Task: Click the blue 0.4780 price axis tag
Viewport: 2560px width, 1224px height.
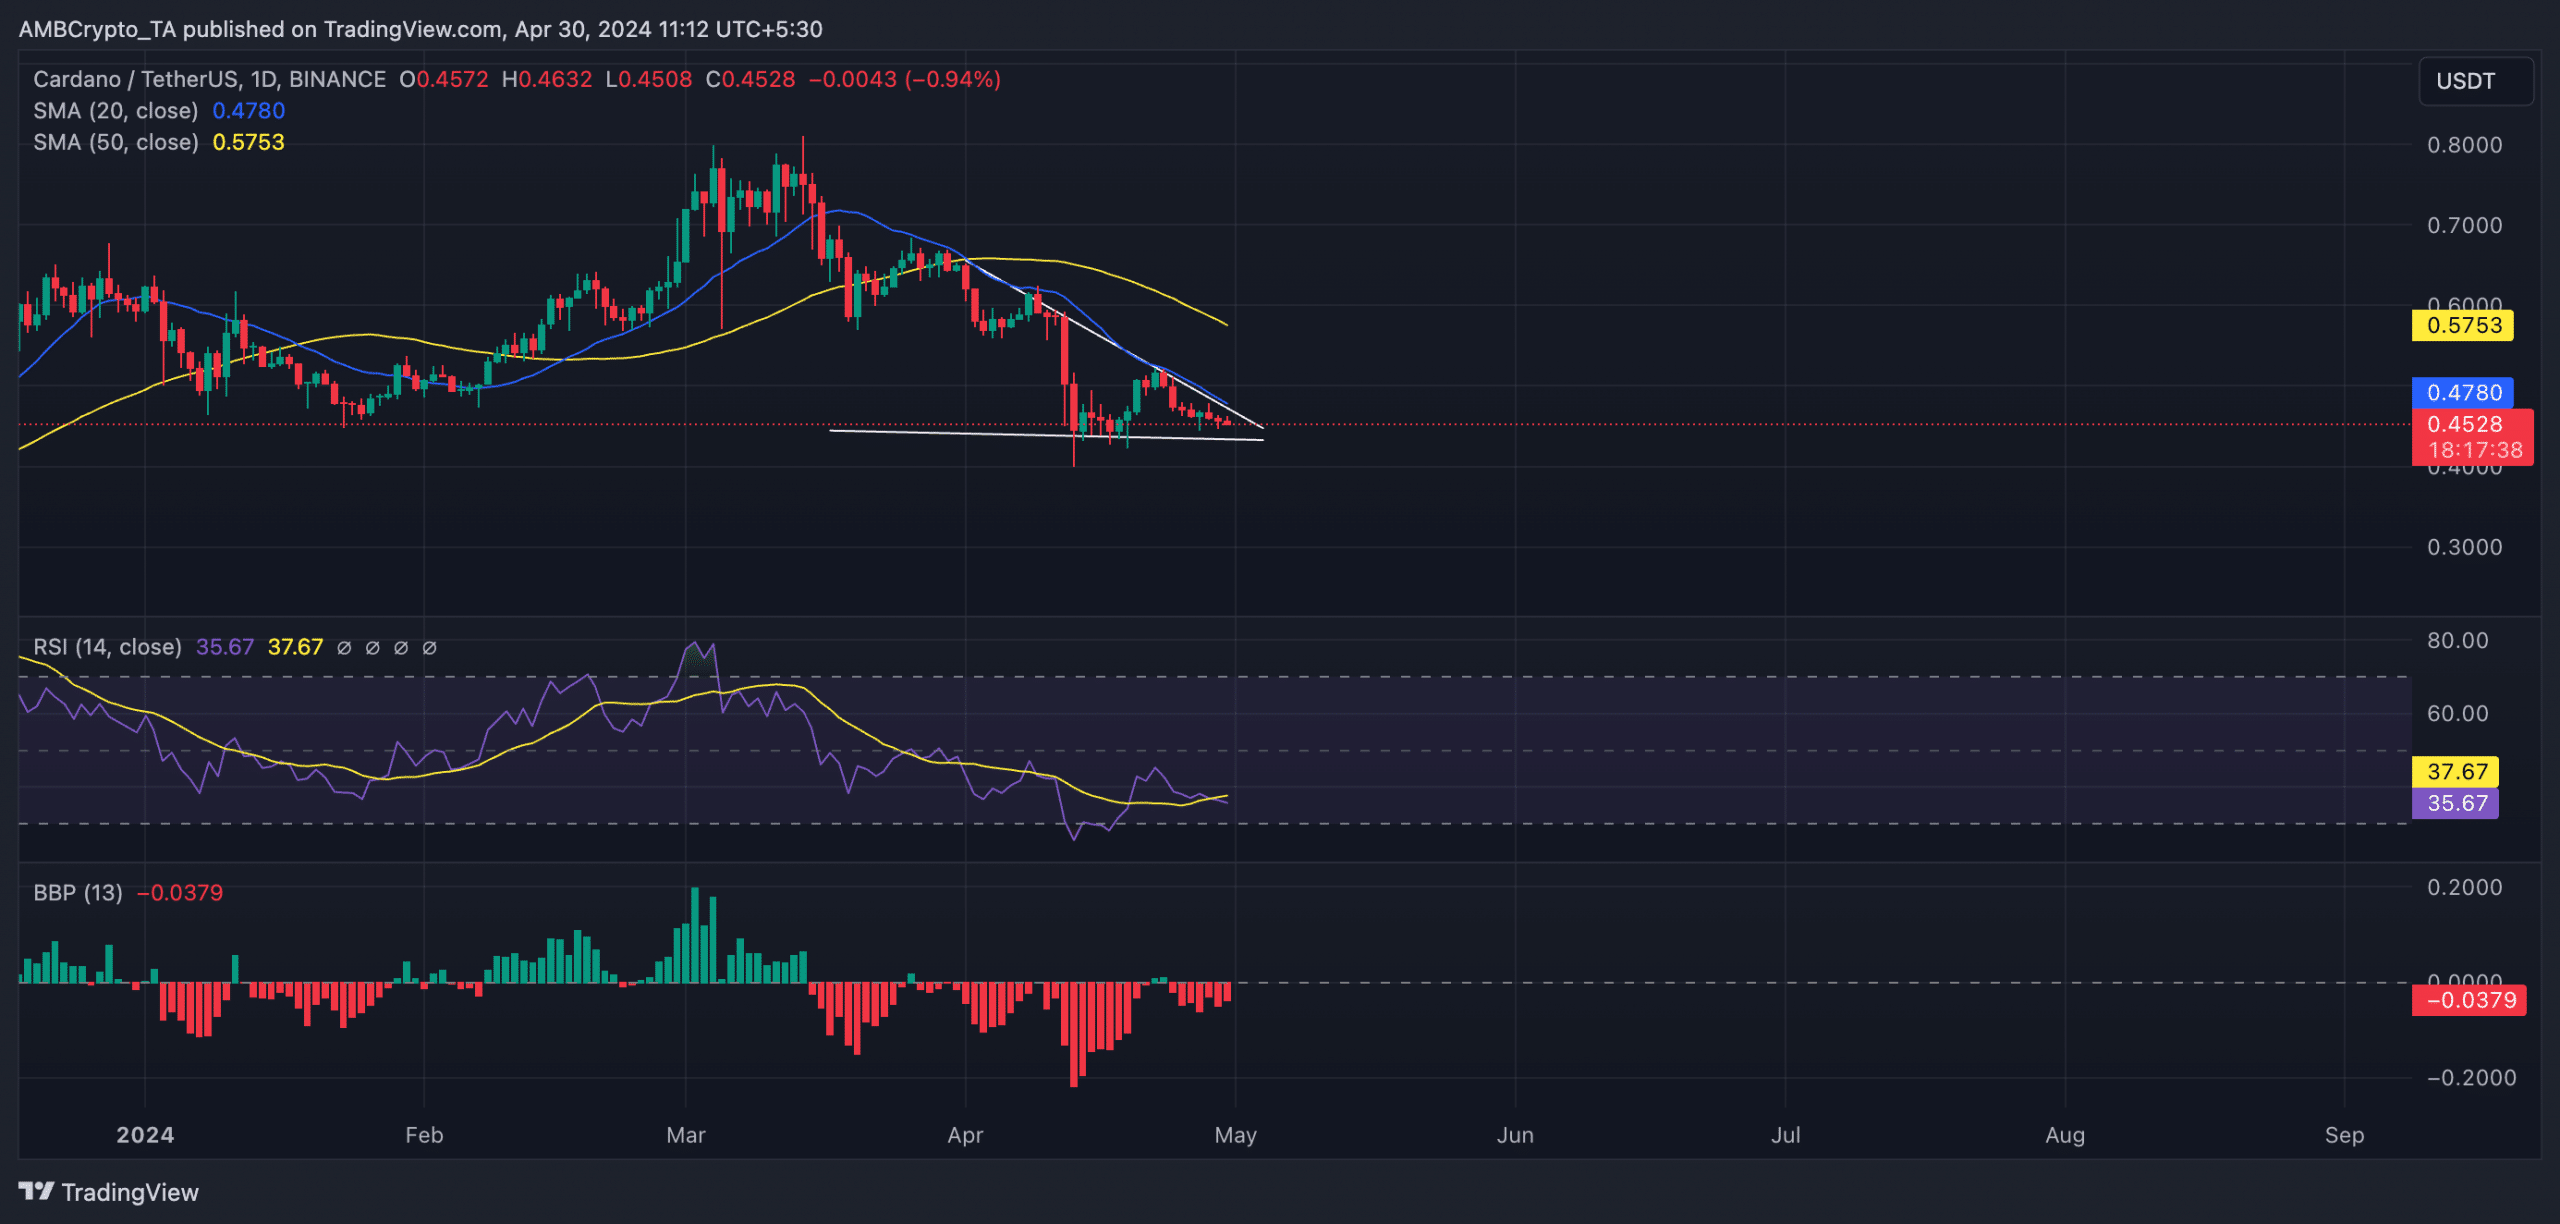Action: pos(2463,392)
